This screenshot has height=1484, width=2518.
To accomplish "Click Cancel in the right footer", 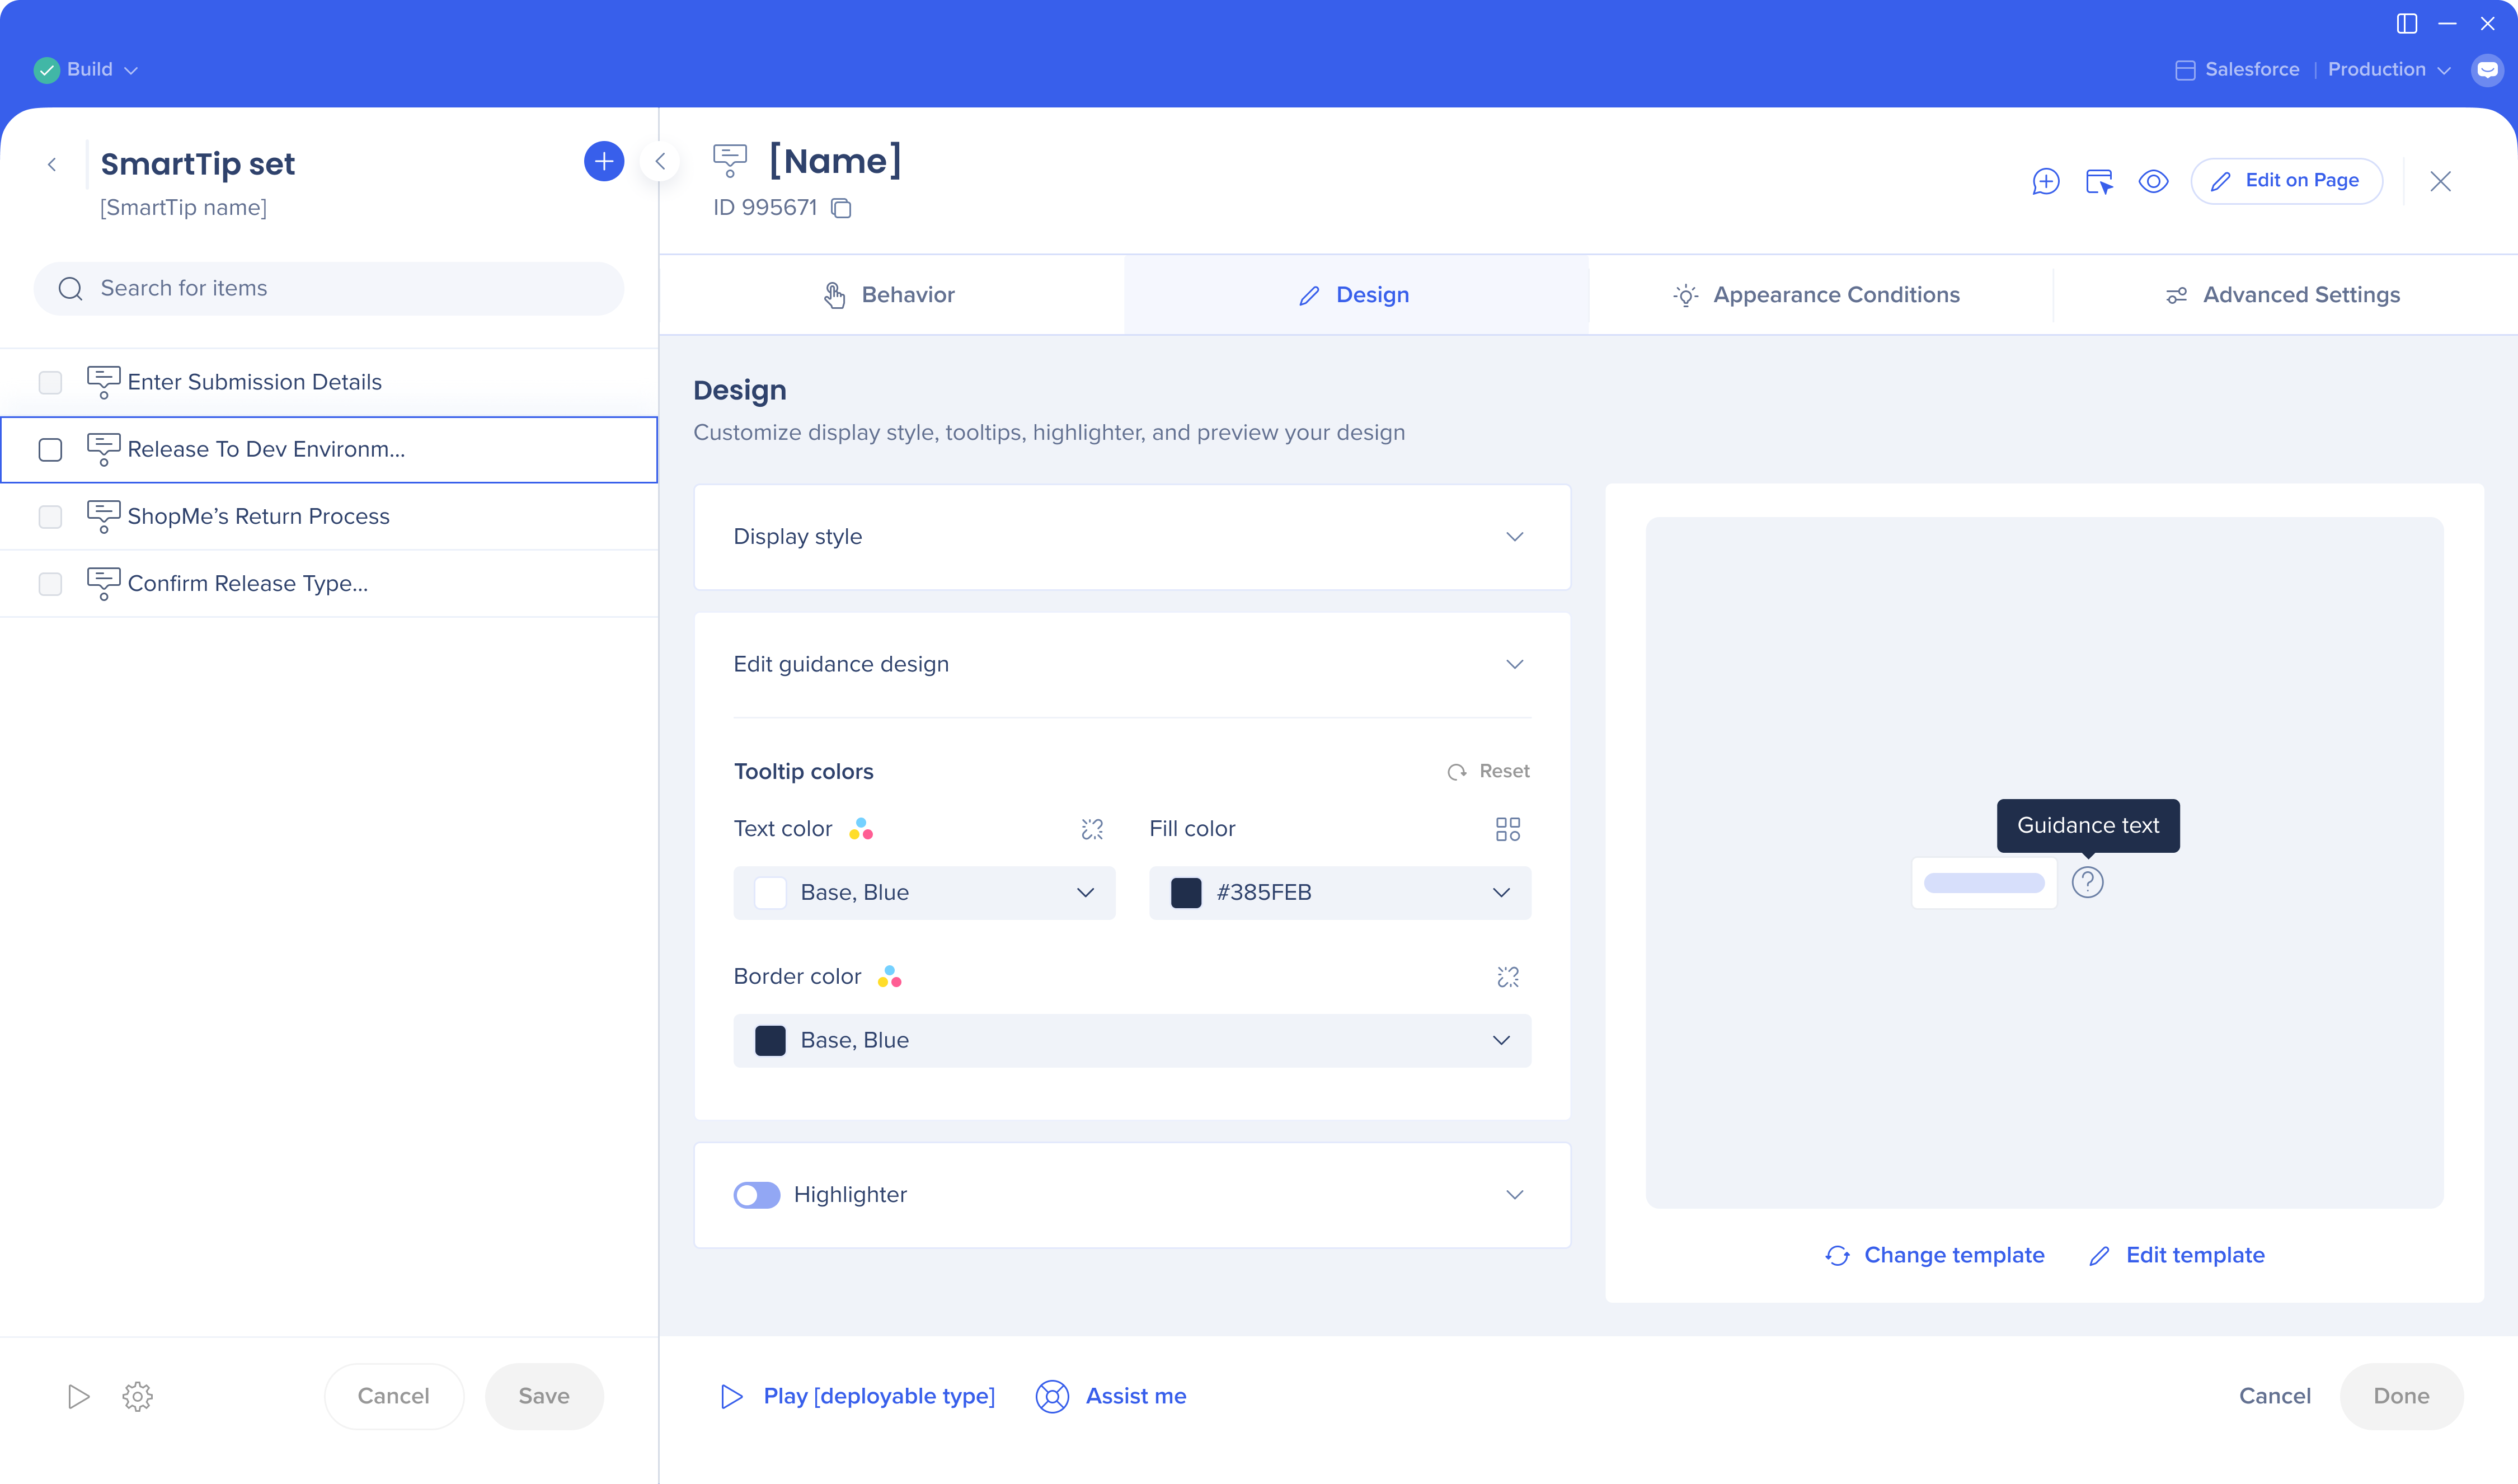I will click(x=2274, y=1397).
